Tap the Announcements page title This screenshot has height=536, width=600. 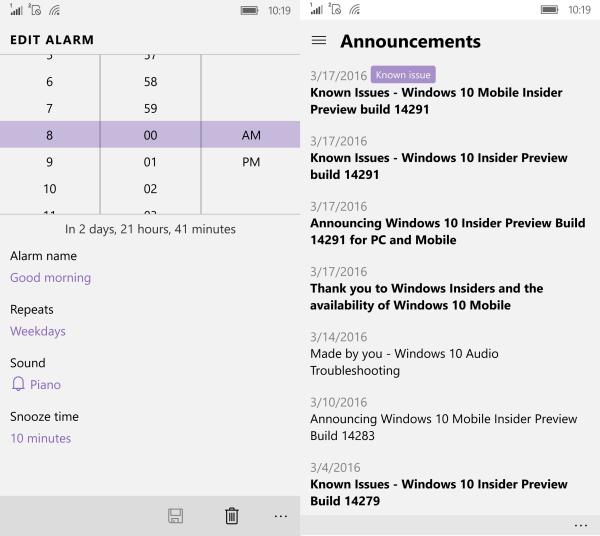410,41
